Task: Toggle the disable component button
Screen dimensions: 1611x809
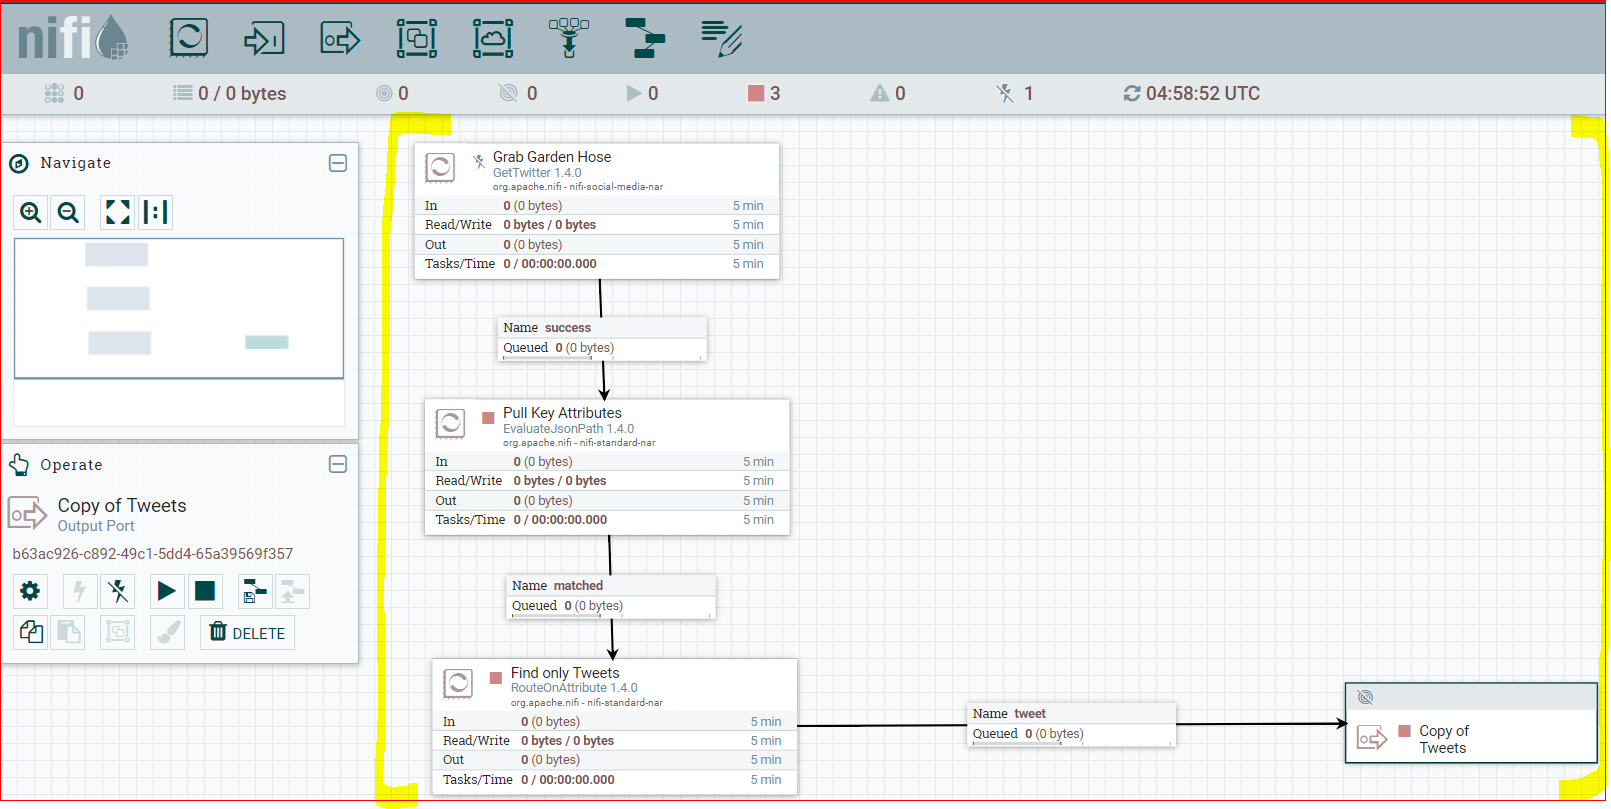Action: click(118, 591)
